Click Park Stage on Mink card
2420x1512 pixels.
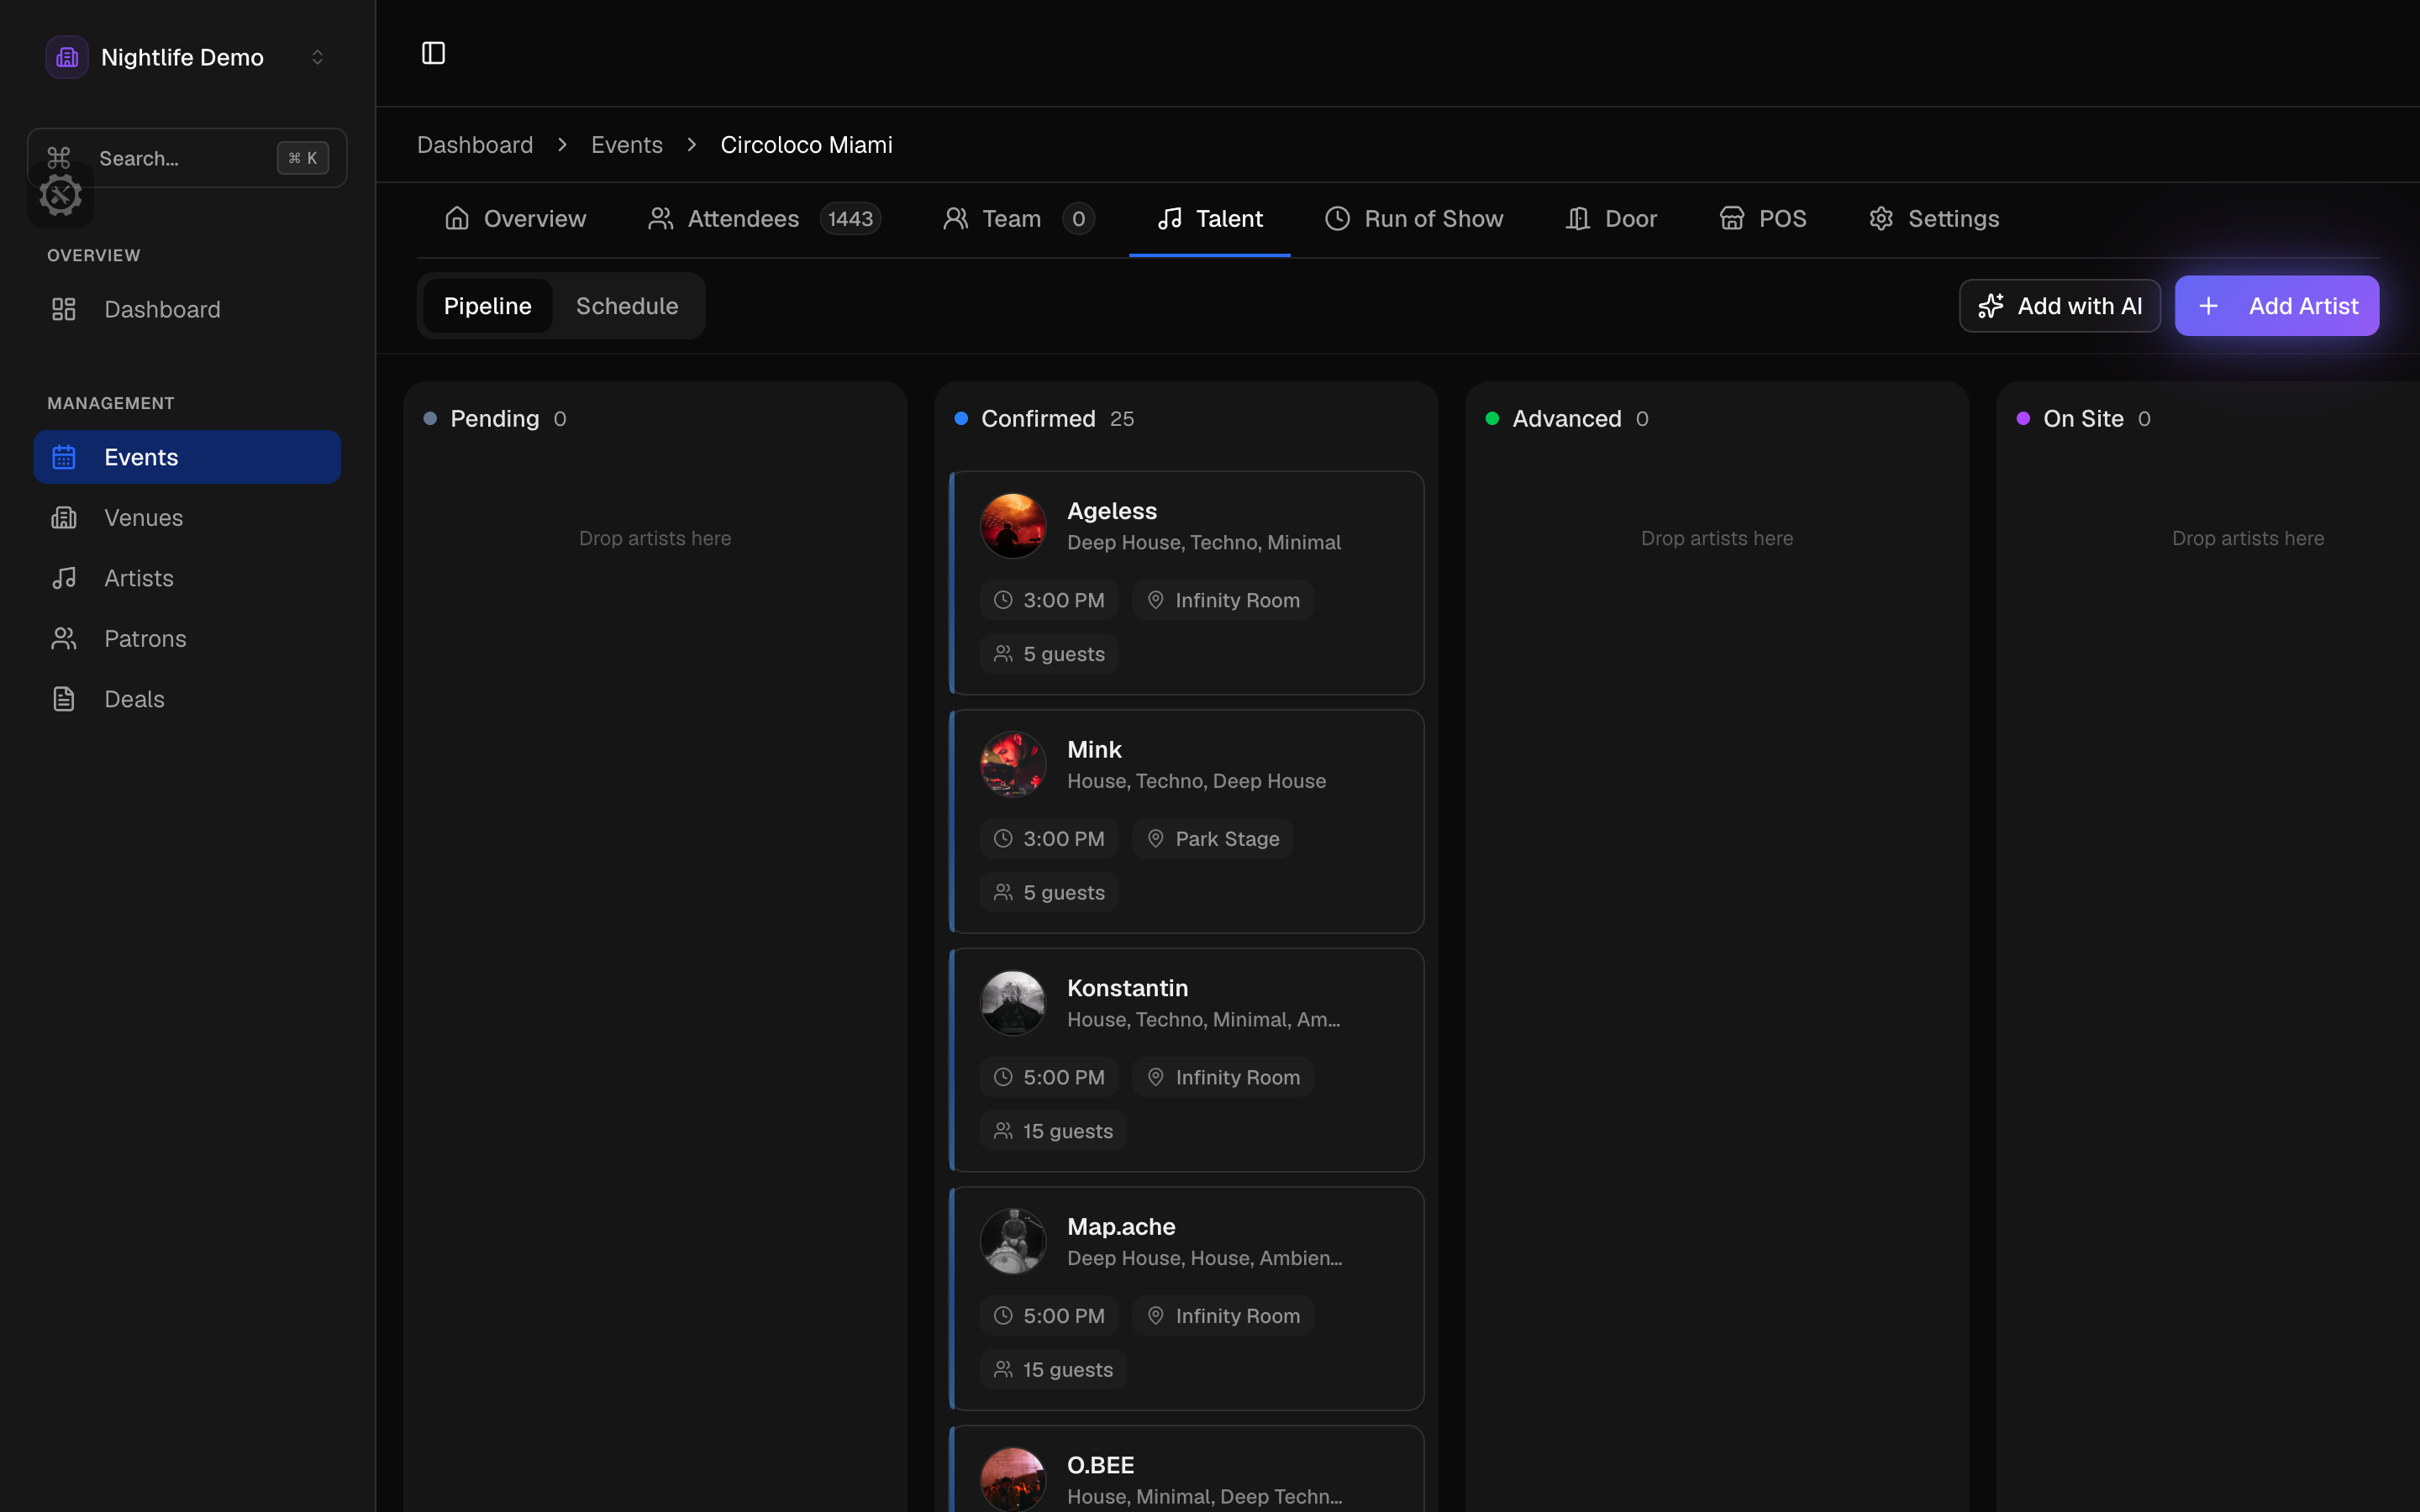pyautogui.click(x=1213, y=839)
